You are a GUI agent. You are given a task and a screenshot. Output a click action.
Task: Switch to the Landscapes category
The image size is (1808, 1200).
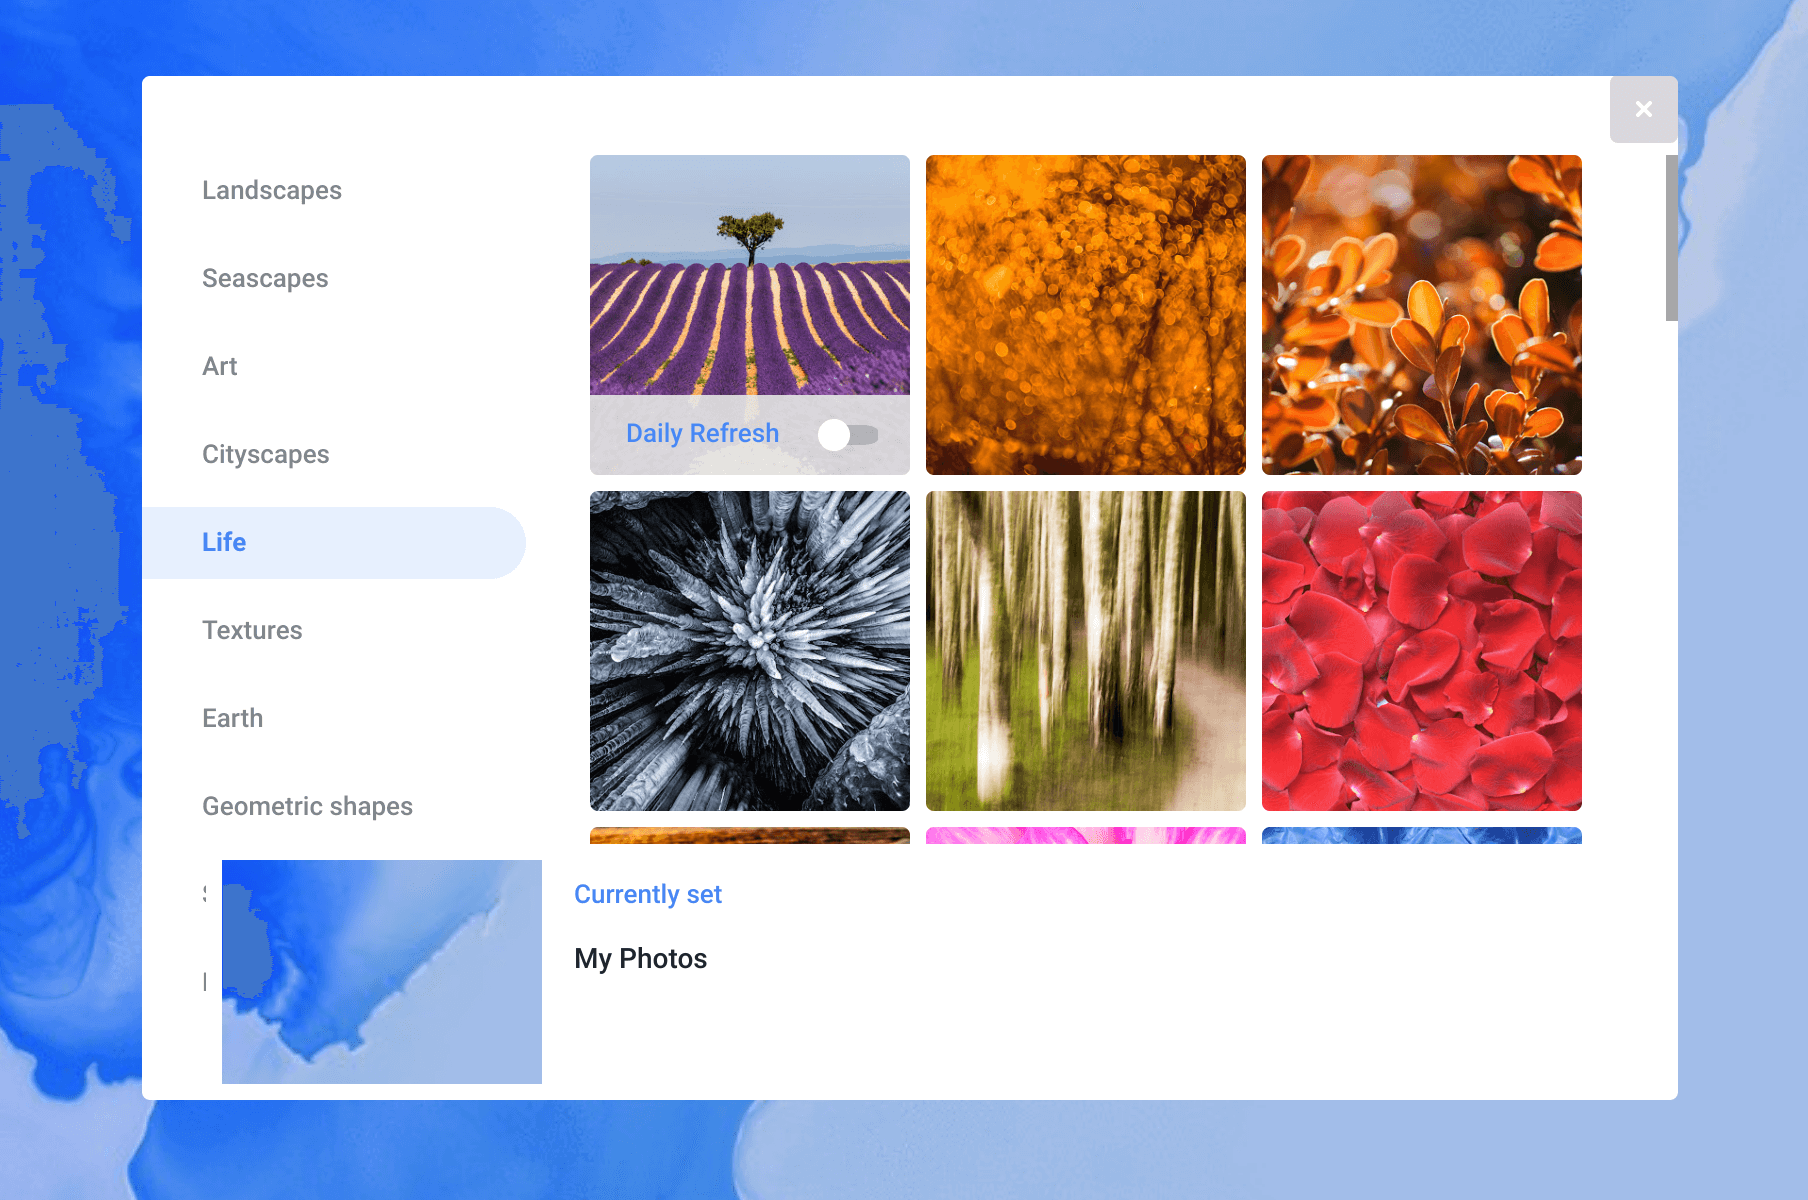[271, 190]
